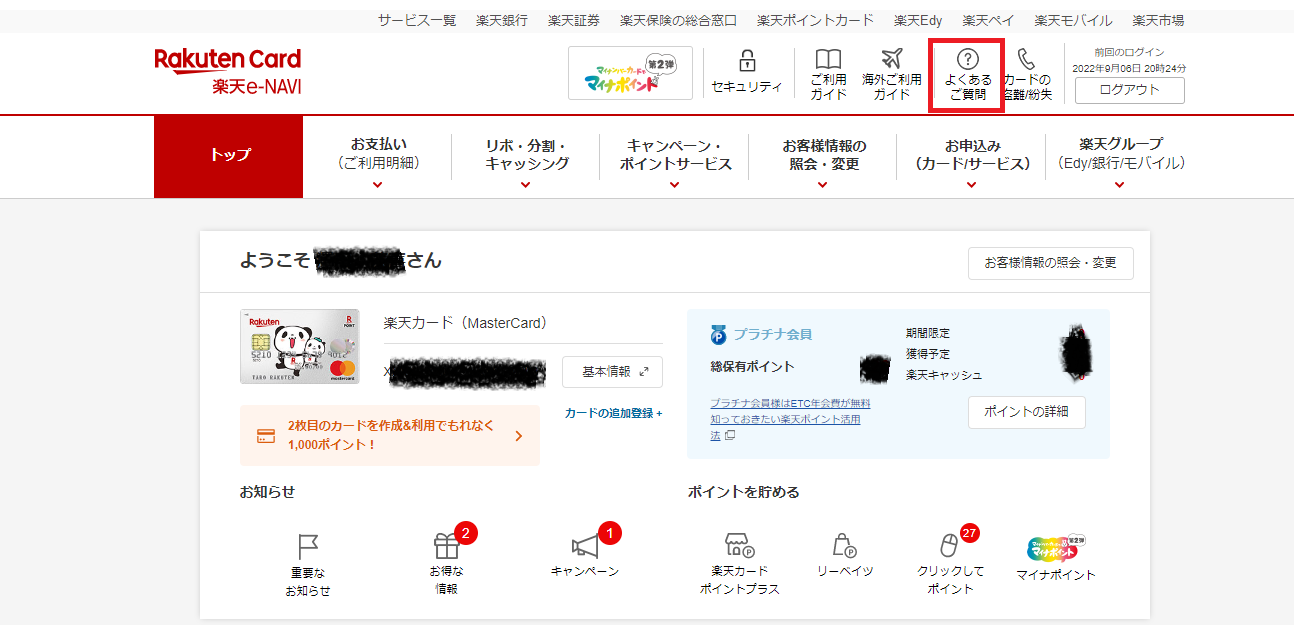Open 楽天市場 top link

click(1158, 20)
